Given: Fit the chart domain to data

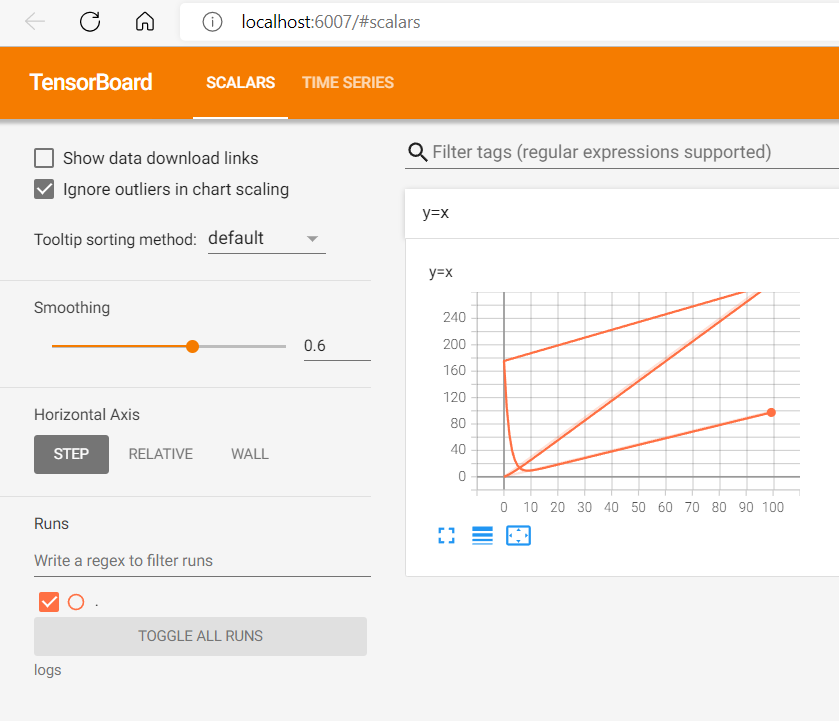Looking at the screenshot, I should pos(518,535).
